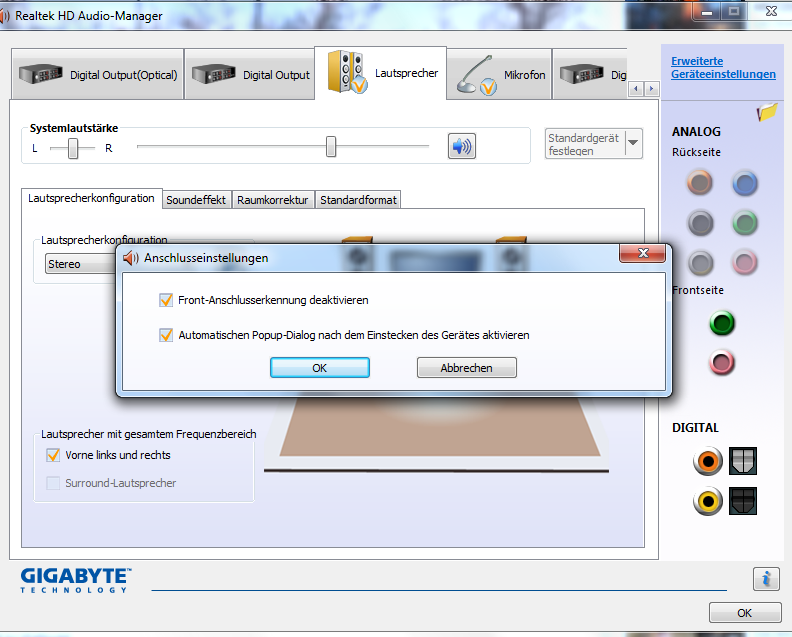Screen dimensions: 792x637
Task: Close the Anschlusseinstellungen dialog
Action: click(642, 253)
